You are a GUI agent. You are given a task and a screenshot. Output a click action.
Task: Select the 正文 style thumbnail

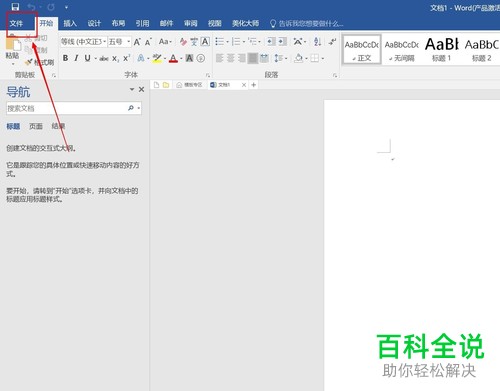click(x=362, y=50)
